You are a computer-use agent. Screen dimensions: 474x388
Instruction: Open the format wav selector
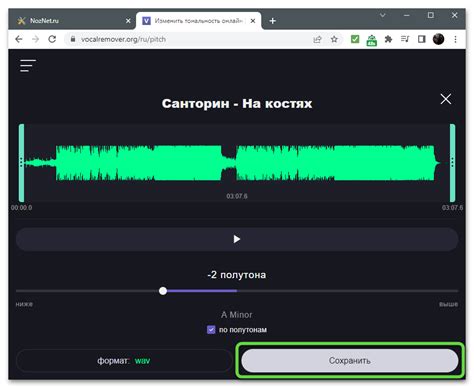pos(124,360)
